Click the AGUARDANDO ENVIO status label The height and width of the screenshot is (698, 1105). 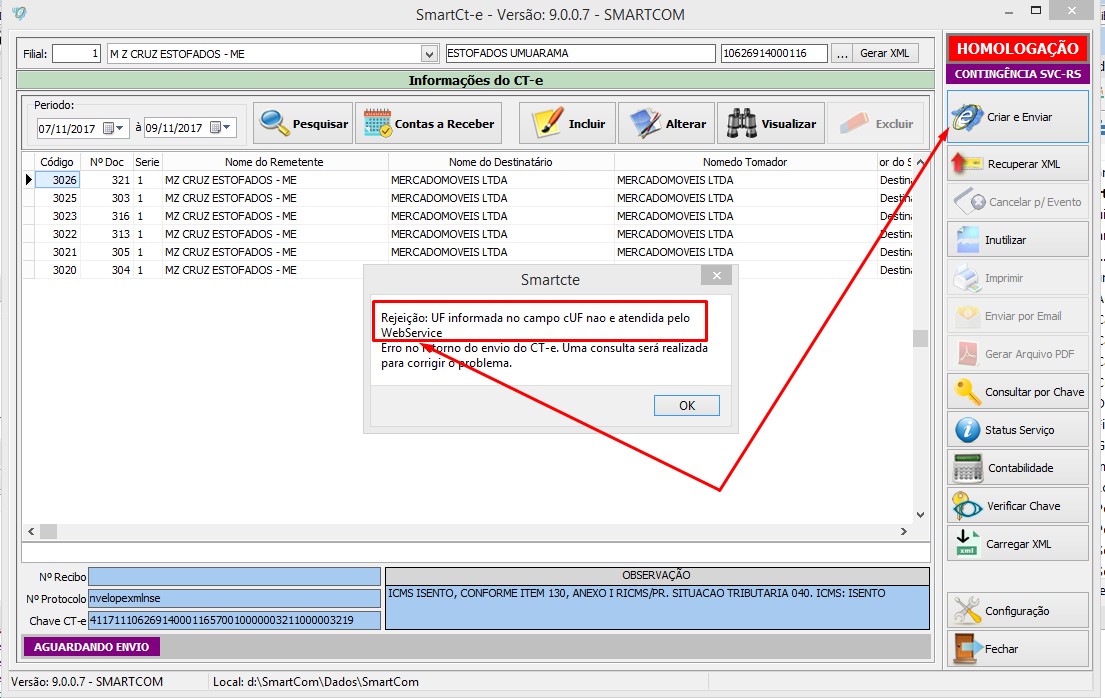(92, 647)
